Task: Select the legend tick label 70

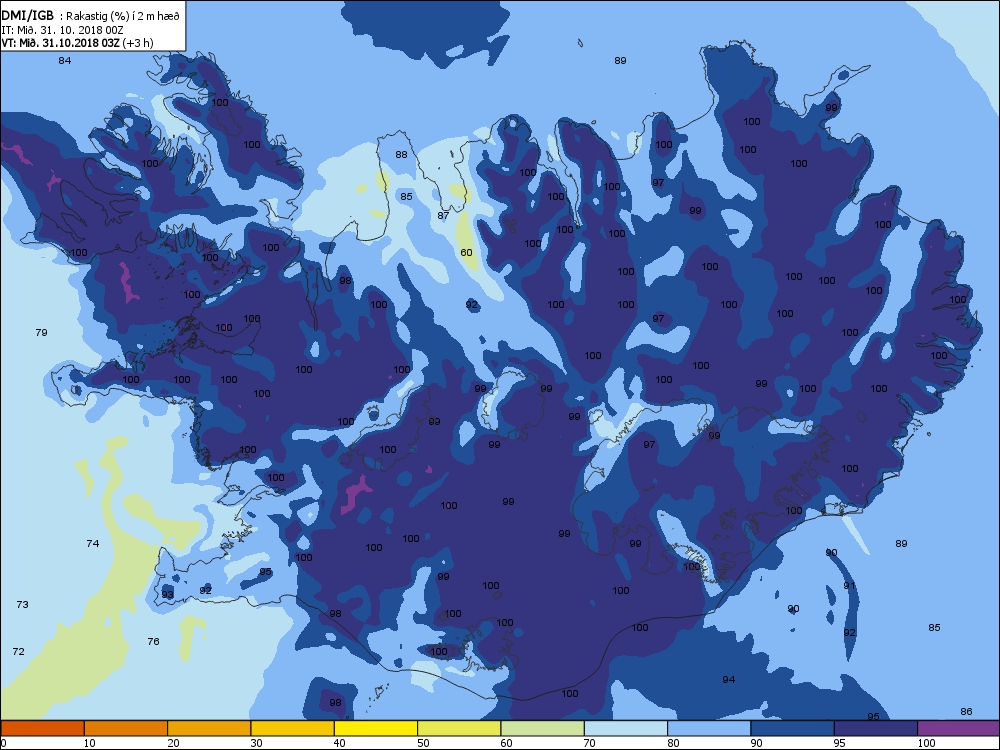Action: 590,743
